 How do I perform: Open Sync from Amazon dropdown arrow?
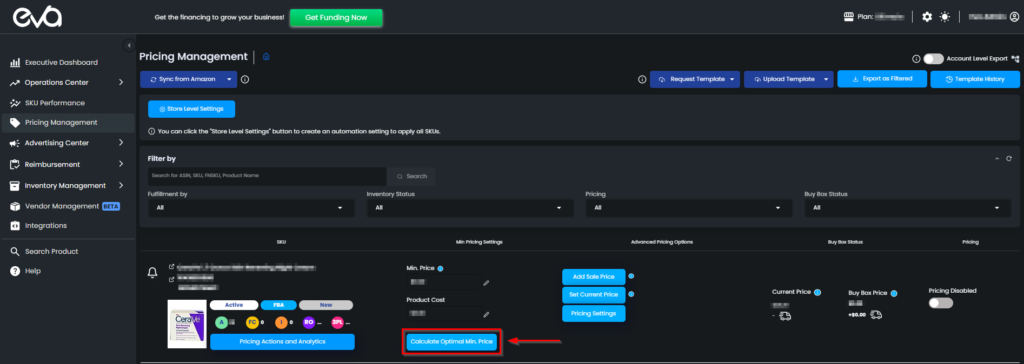click(x=229, y=80)
